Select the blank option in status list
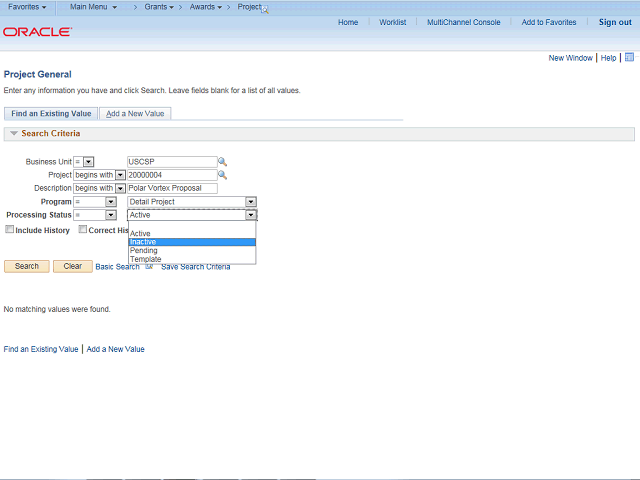 point(192,225)
